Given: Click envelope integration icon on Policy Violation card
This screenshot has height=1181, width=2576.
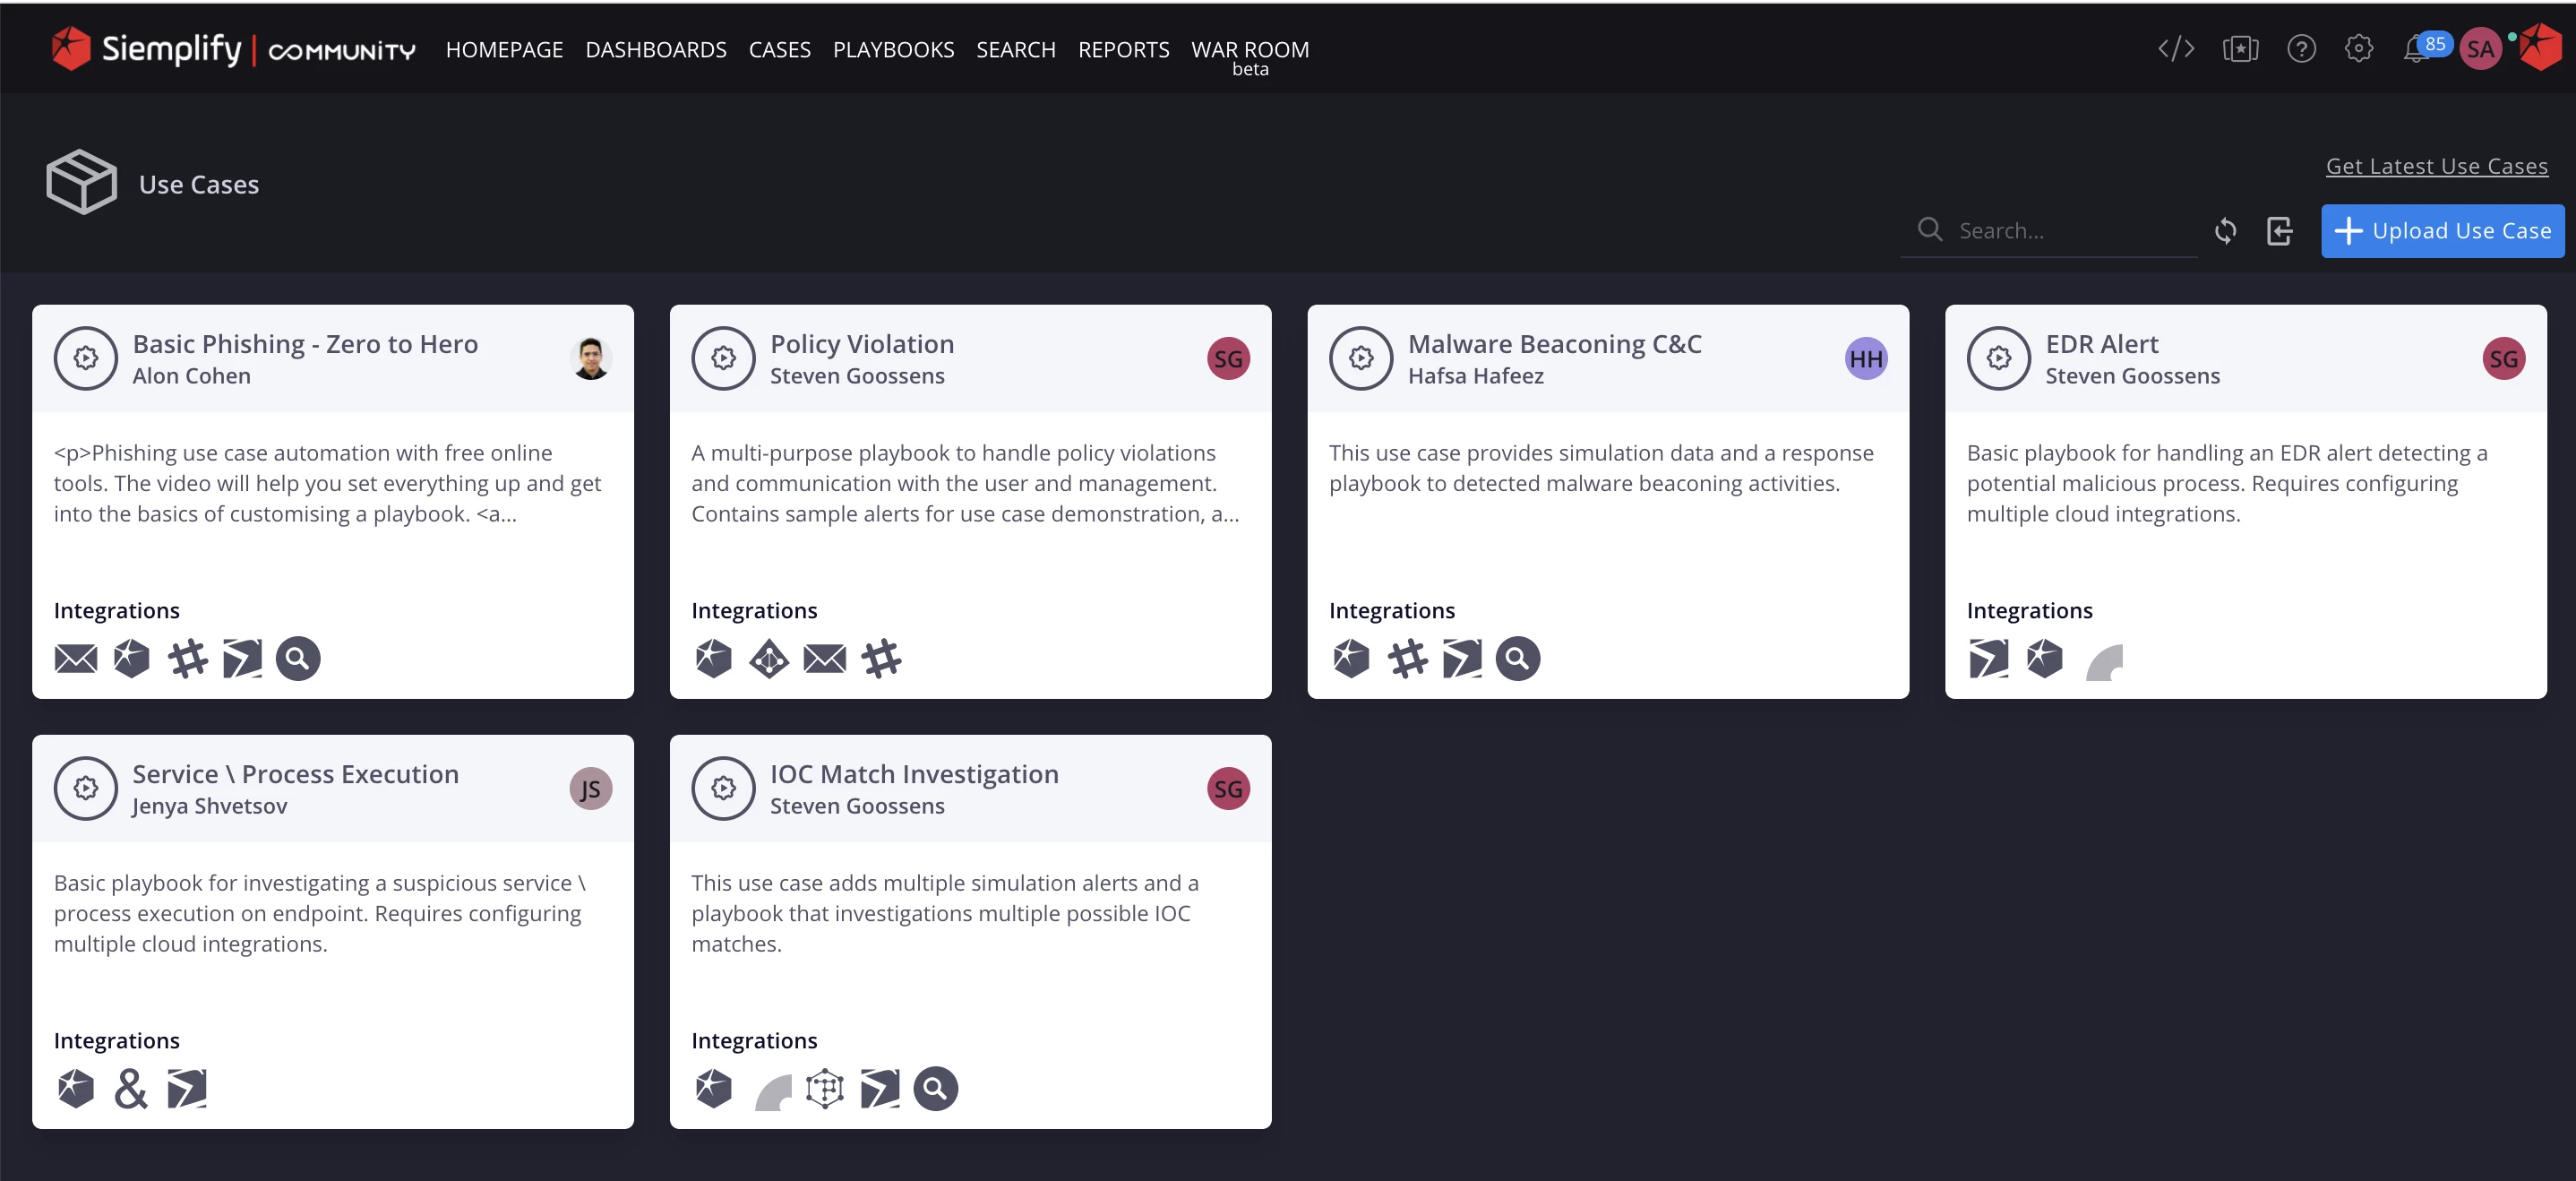Looking at the screenshot, I should [x=825, y=659].
